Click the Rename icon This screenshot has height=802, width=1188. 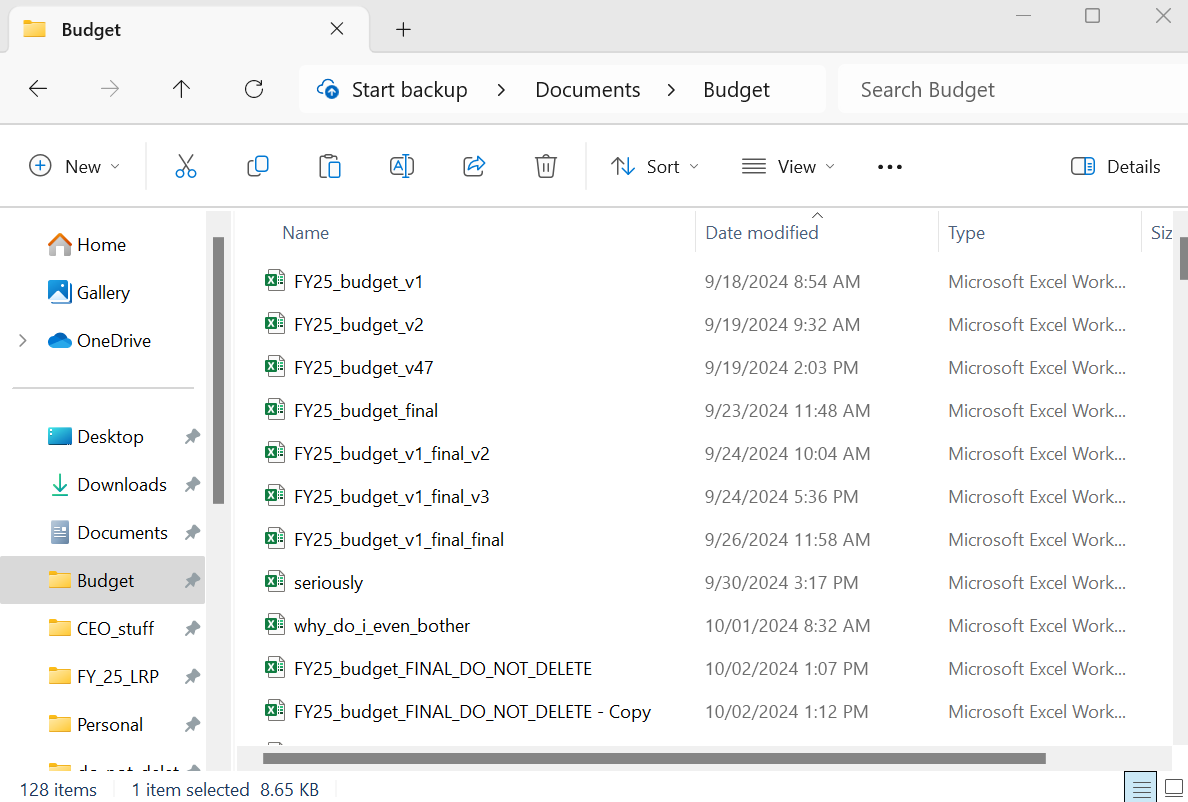[x=402, y=166]
